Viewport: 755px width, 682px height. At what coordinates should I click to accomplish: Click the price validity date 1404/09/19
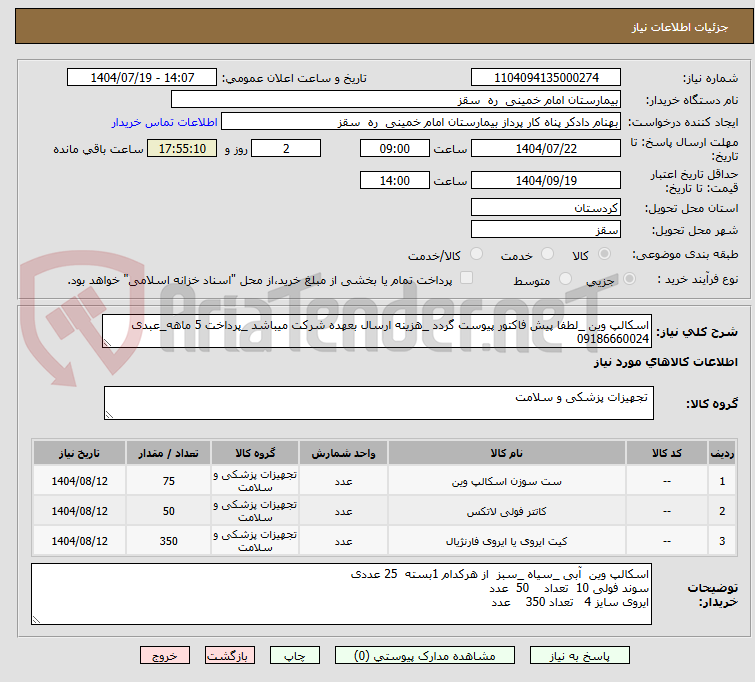(546, 180)
